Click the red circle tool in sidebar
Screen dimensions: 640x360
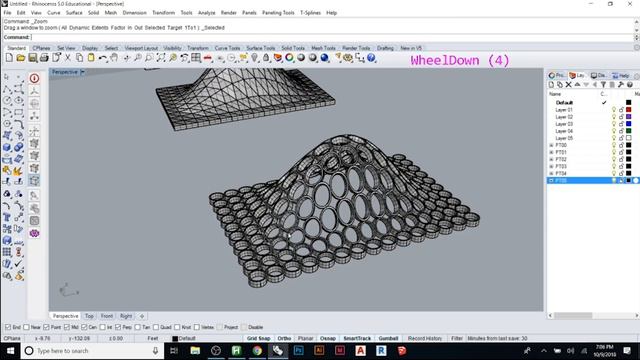[x=34, y=78]
